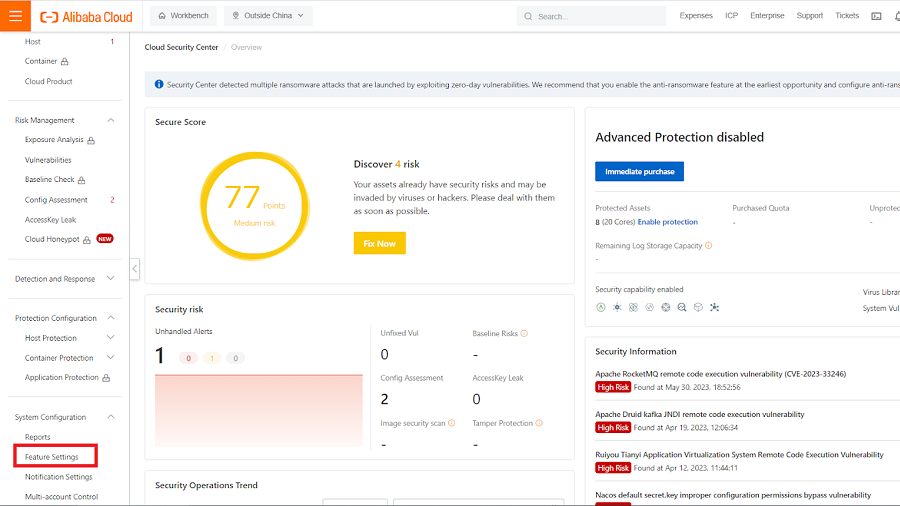Open the Outside China region dropdown
The image size is (900, 506).
point(268,16)
